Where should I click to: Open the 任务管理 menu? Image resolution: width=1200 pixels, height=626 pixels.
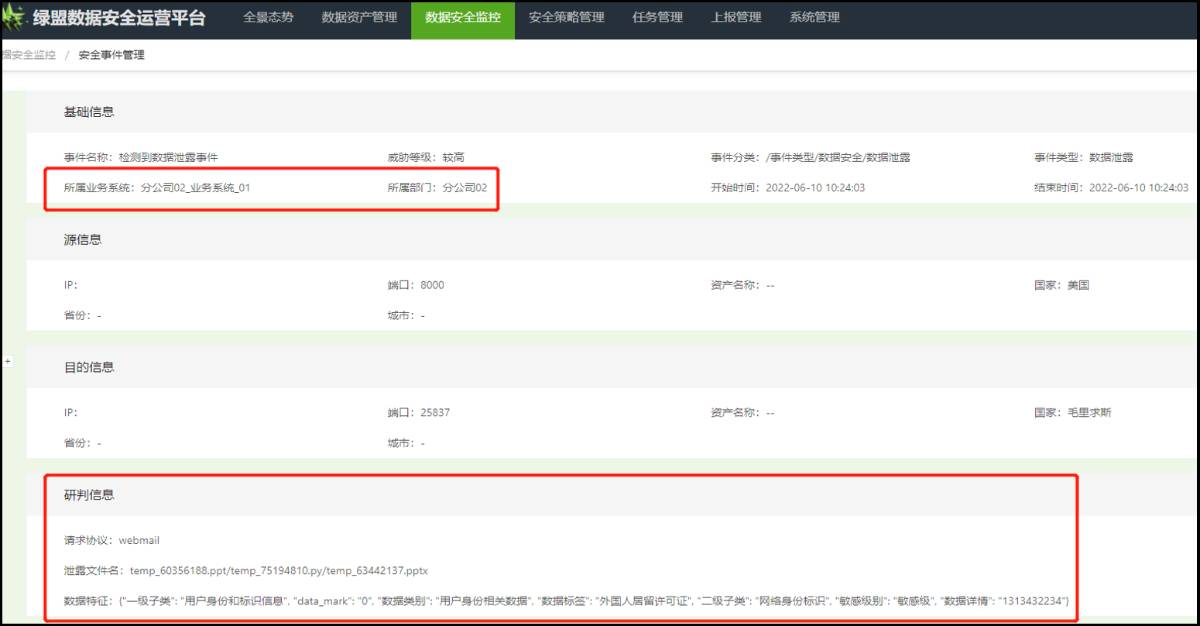[x=658, y=18]
